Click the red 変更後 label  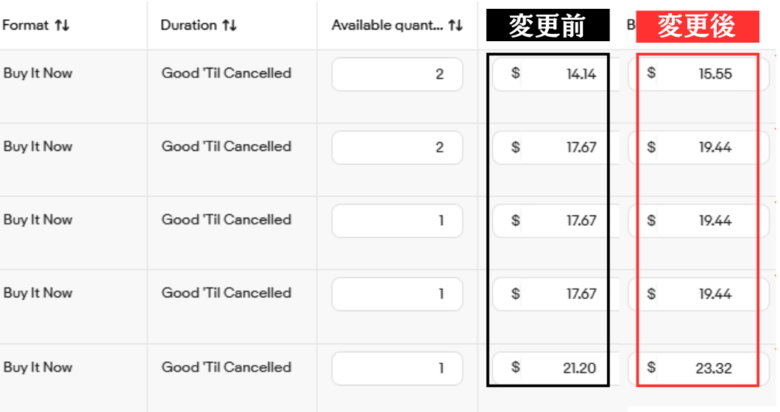[698, 27]
